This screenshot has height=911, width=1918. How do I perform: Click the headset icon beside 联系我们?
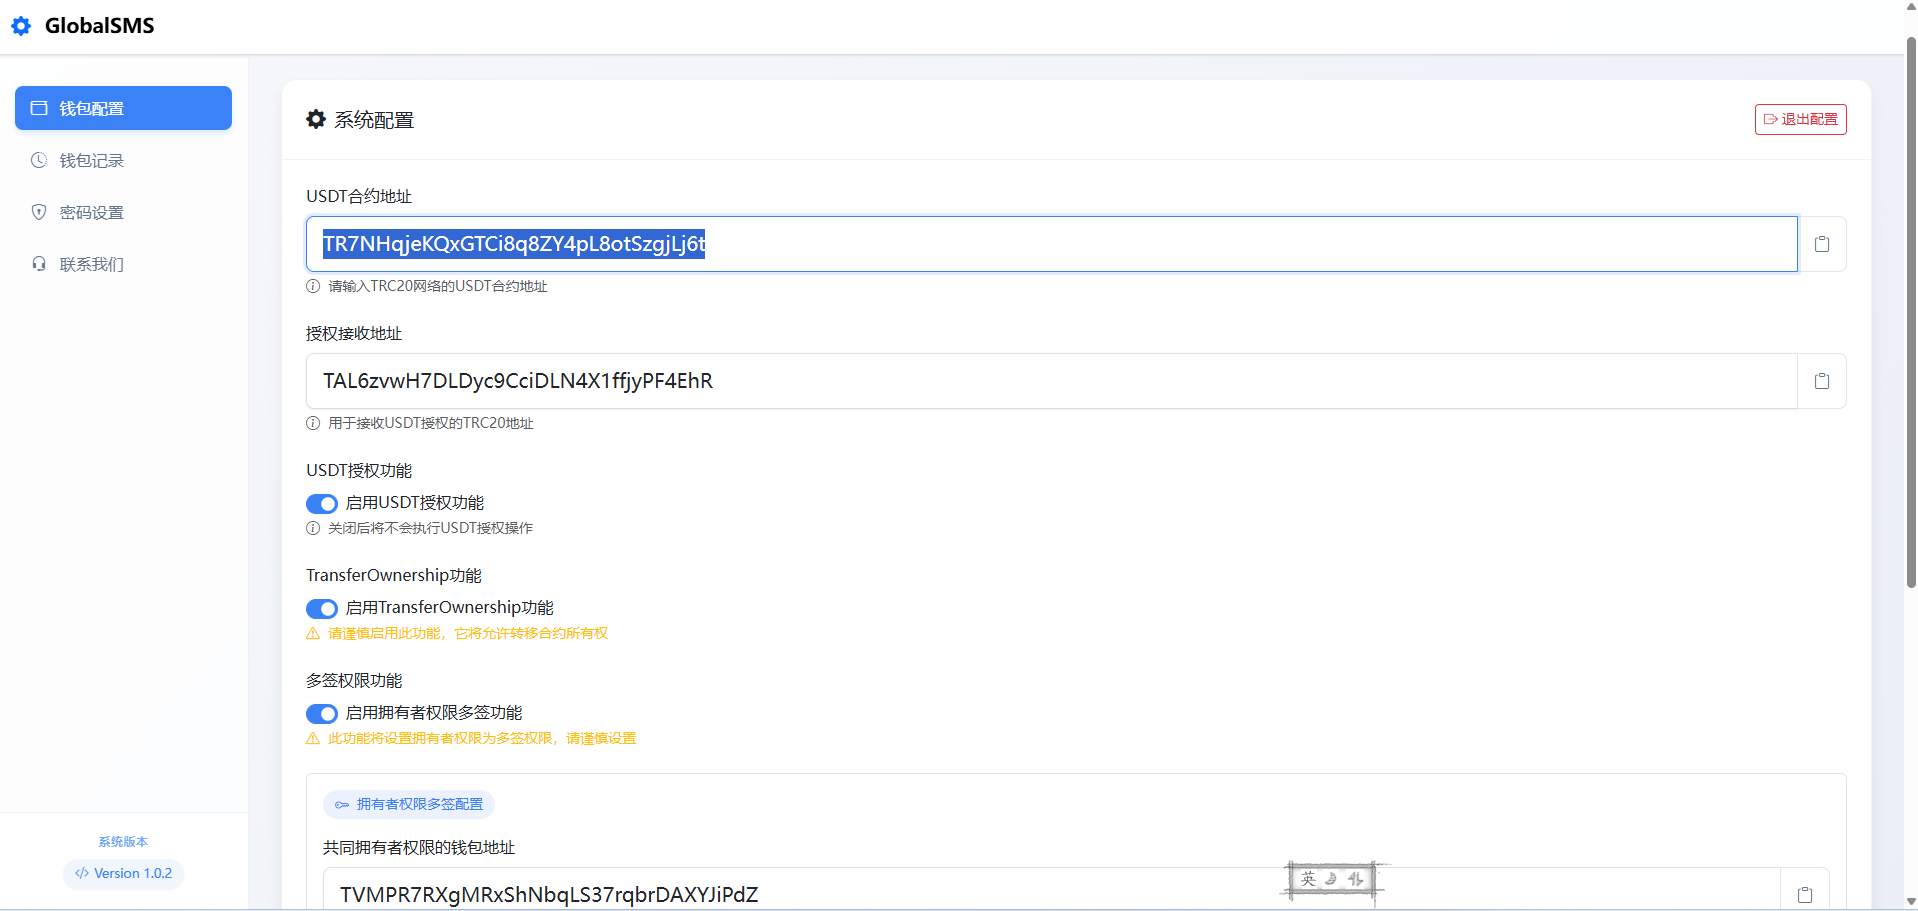coord(39,264)
